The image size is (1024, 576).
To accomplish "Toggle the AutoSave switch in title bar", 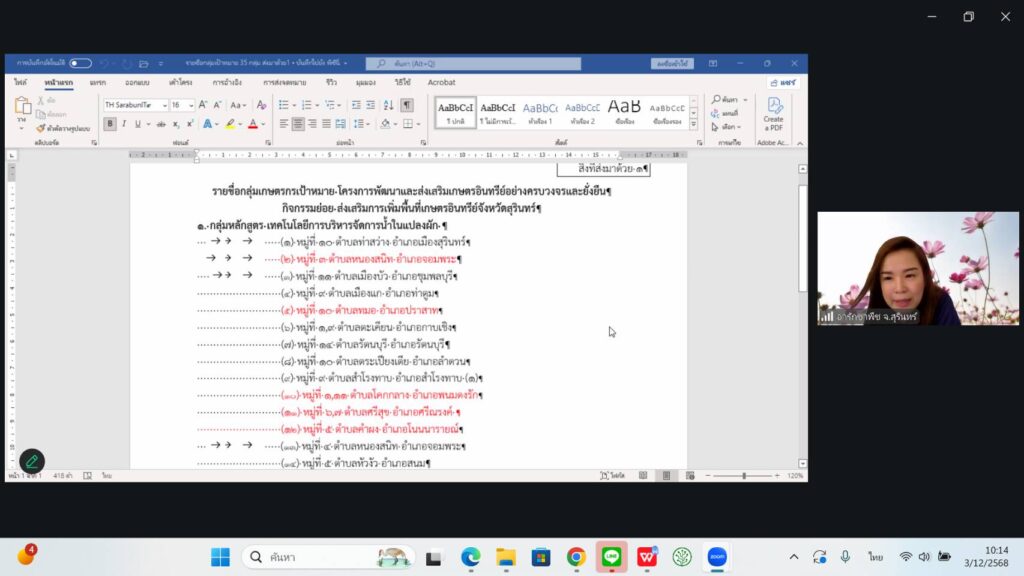I will pyautogui.click(x=80, y=63).
